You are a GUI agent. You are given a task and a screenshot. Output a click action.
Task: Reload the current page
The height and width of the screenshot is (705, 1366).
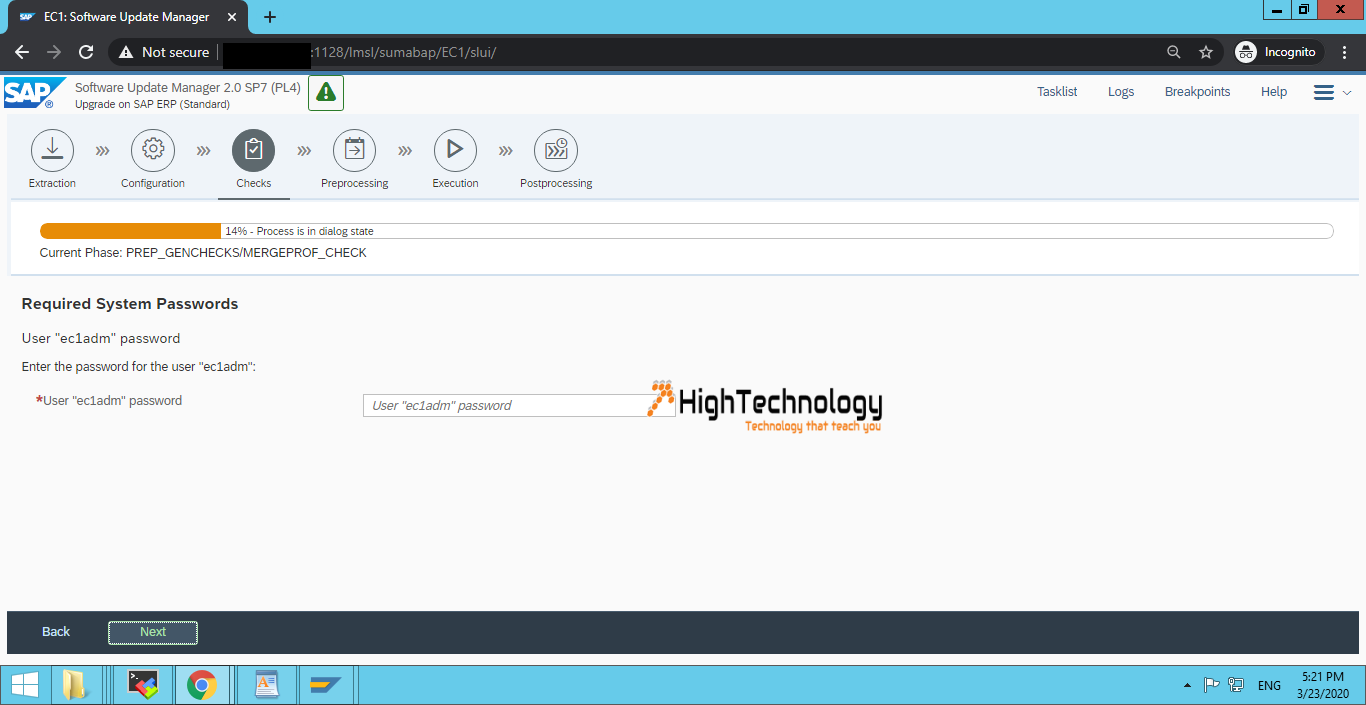coord(86,52)
